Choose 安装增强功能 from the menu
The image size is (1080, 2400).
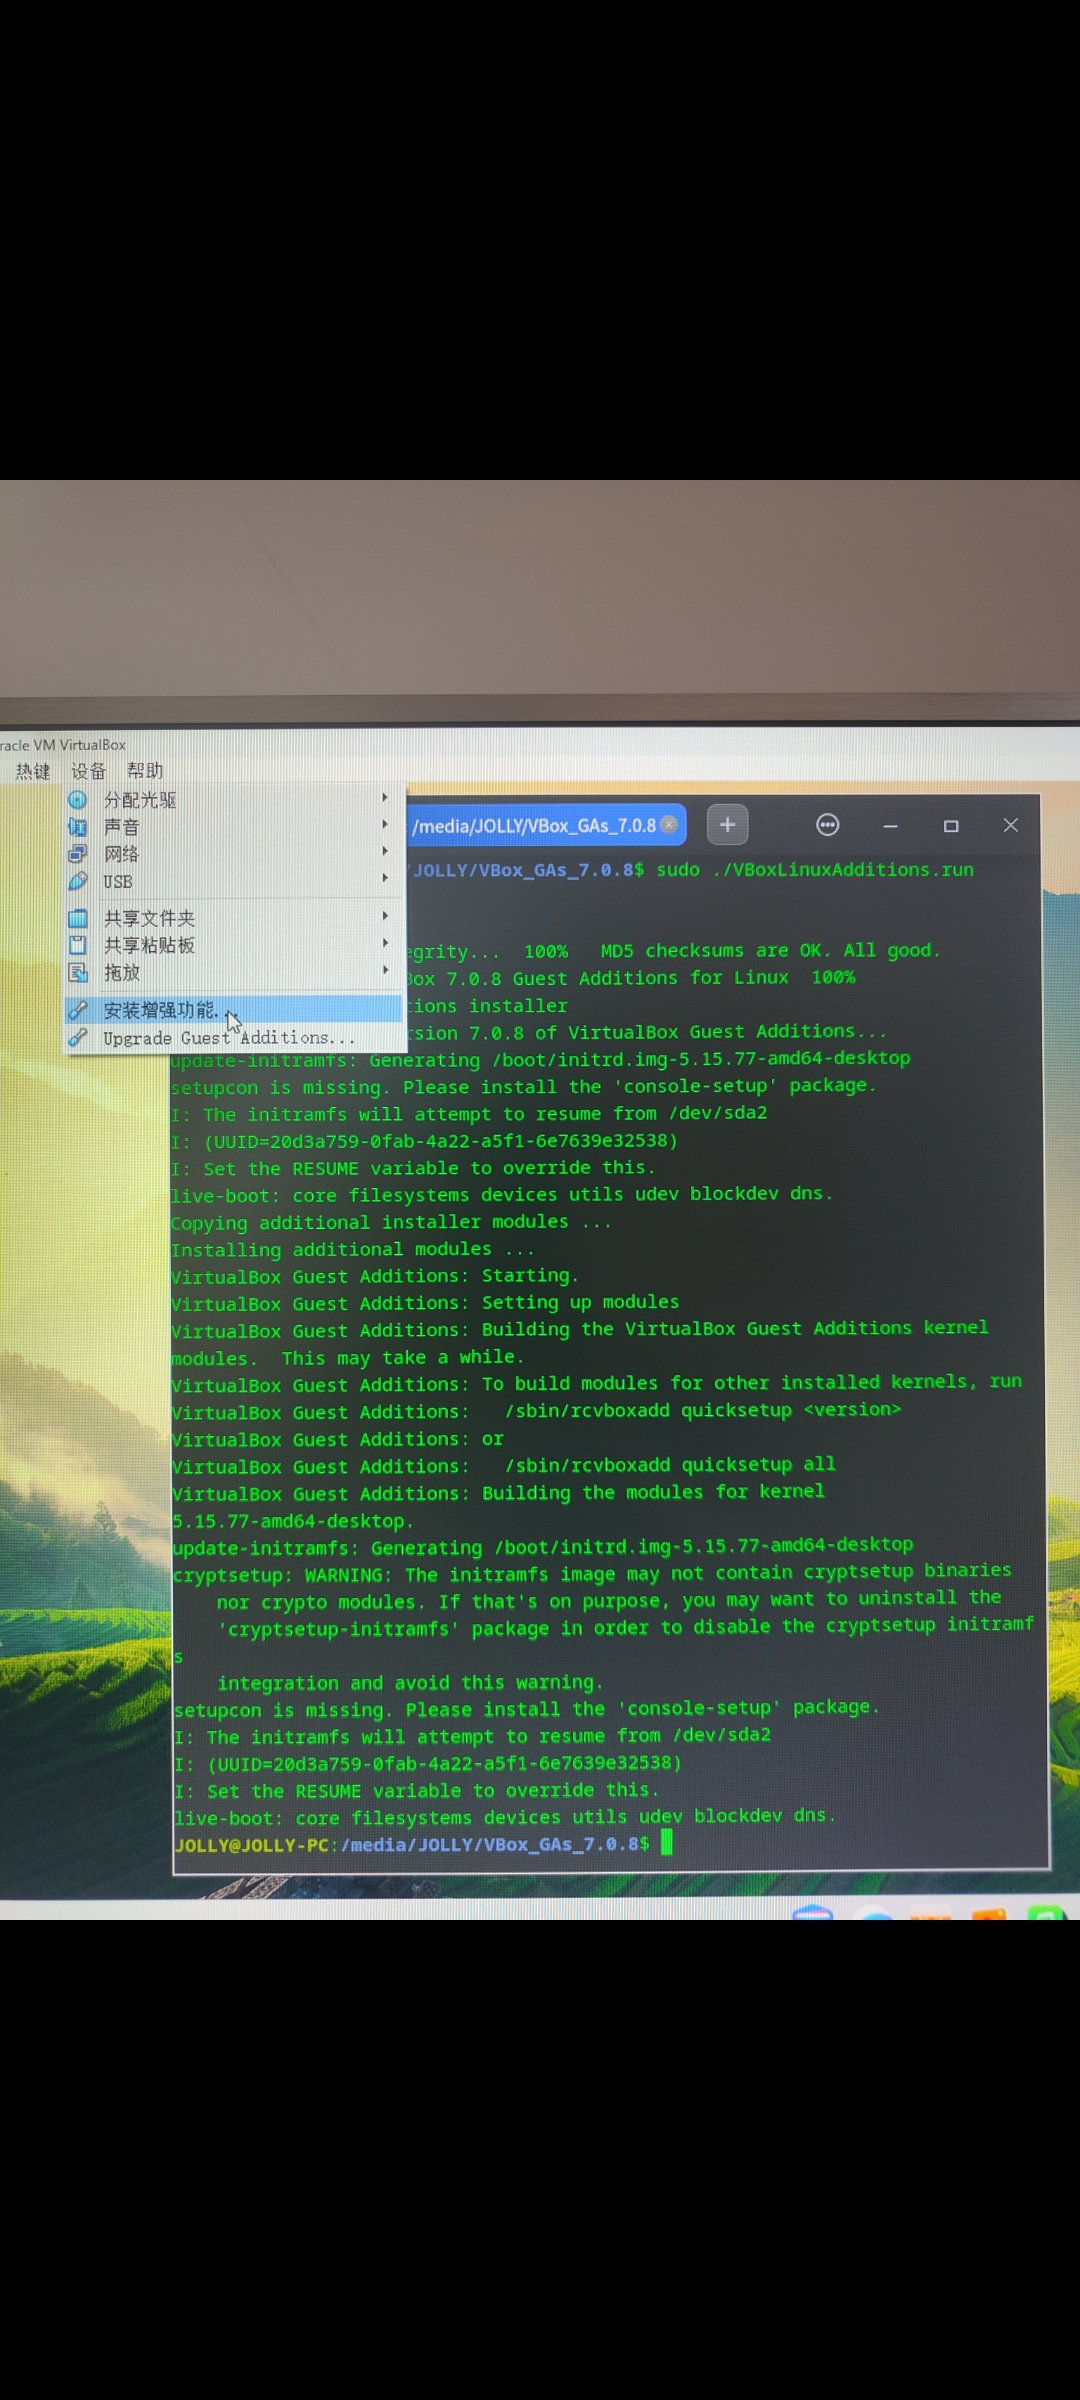(x=160, y=1010)
